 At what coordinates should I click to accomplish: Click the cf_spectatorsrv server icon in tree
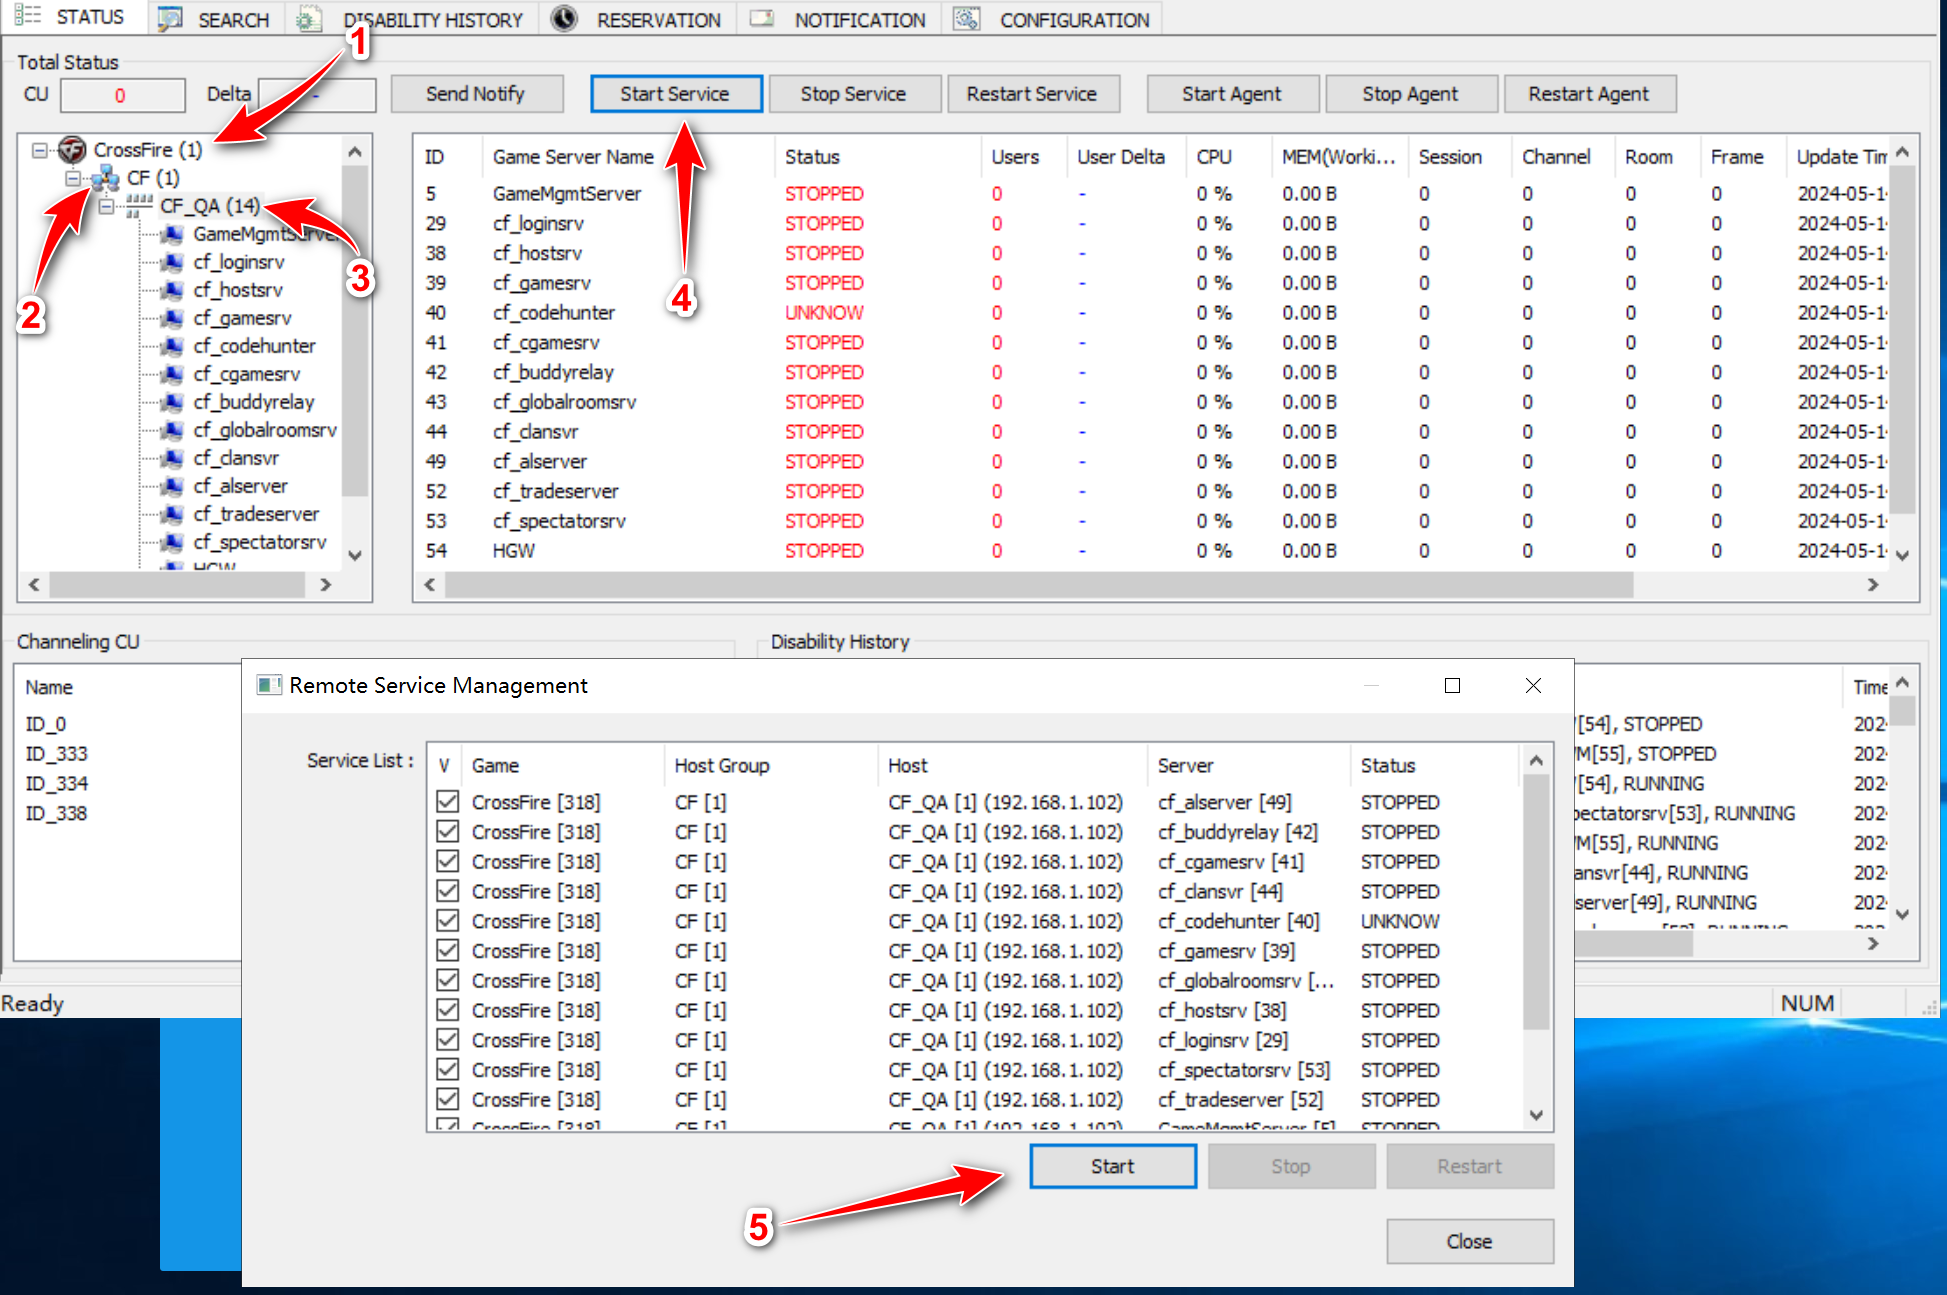point(173,542)
